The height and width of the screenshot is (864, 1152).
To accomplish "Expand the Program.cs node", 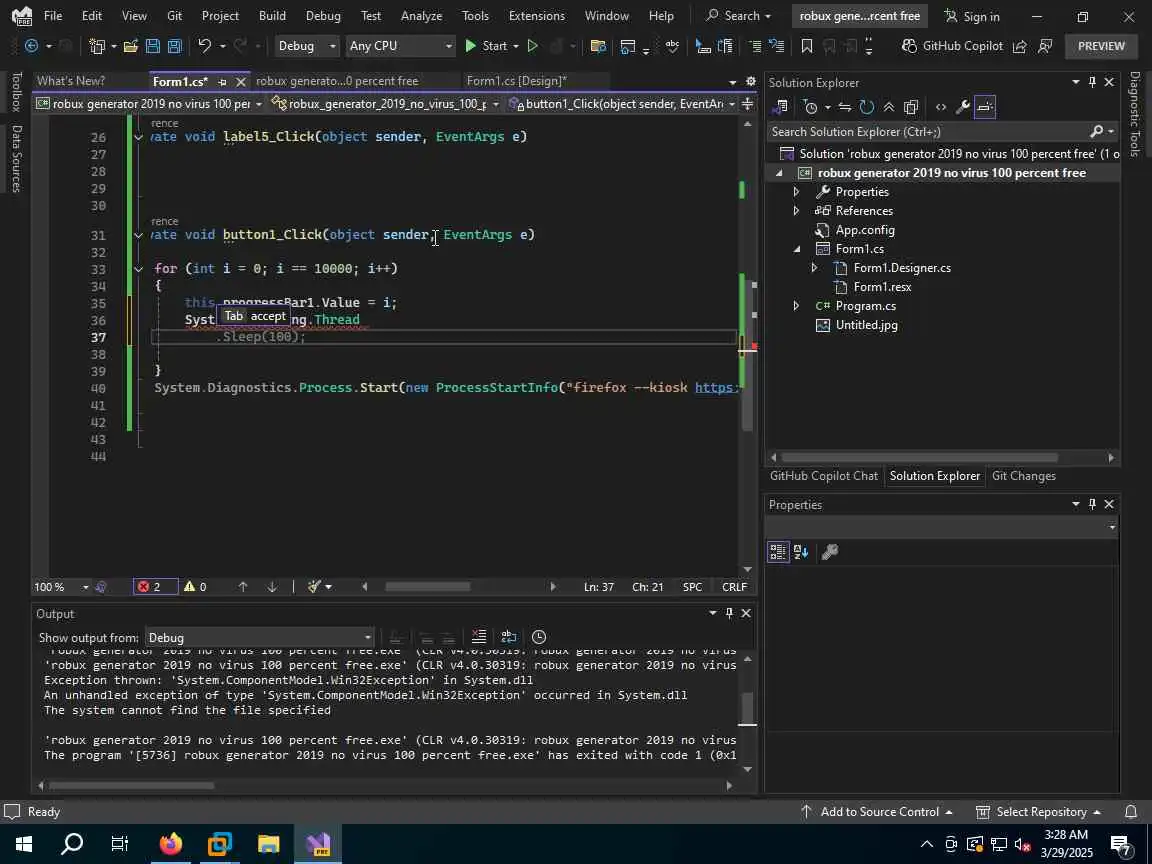I will 796,306.
